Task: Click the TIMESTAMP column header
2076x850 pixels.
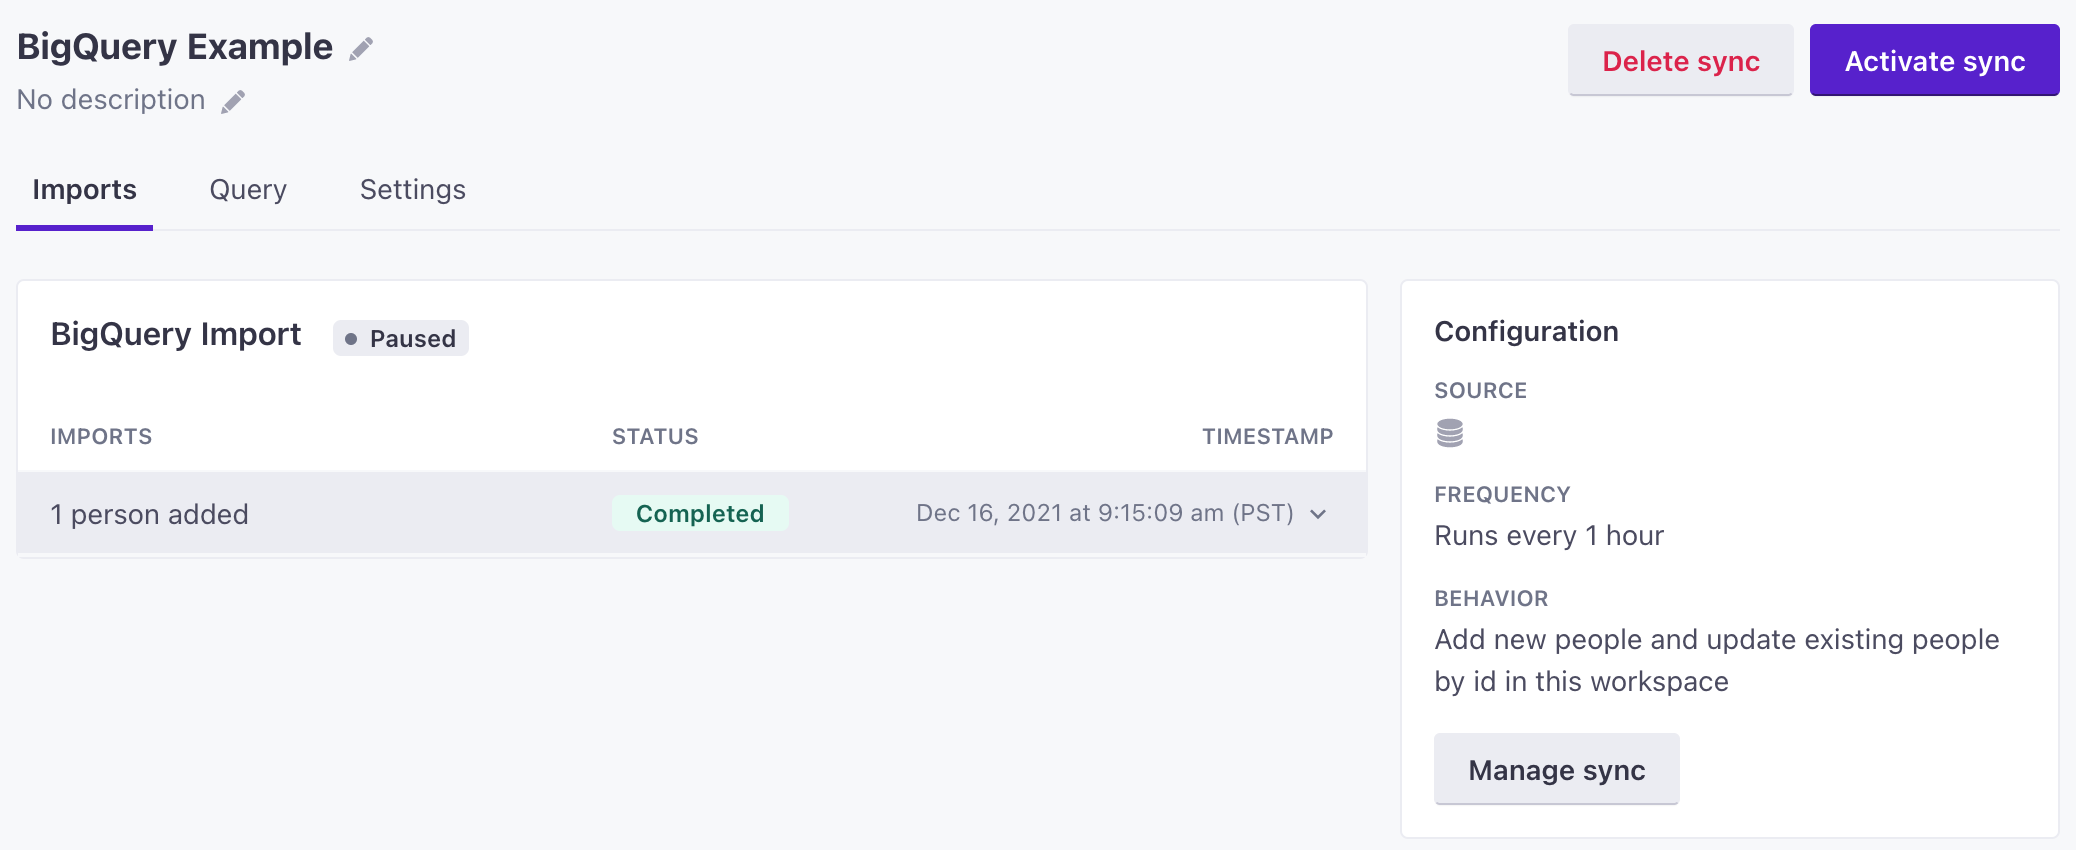Action: coord(1267,437)
